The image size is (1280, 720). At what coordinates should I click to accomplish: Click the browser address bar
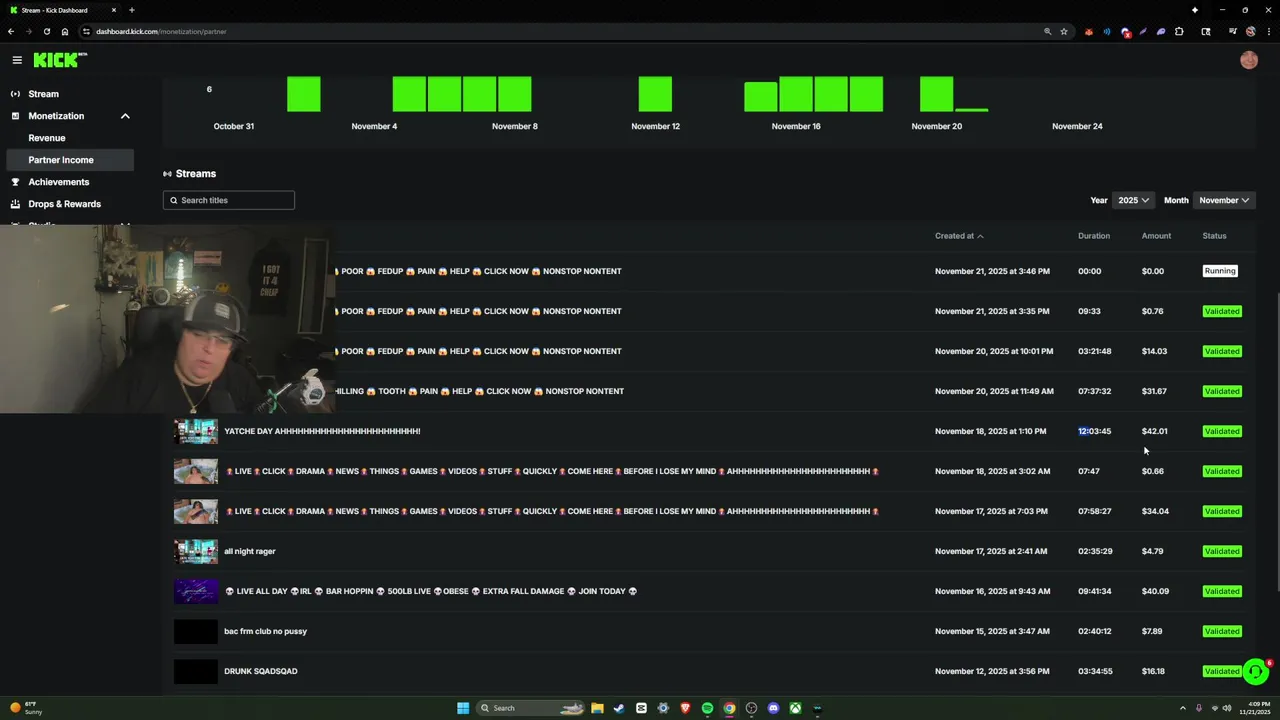tap(560, 31)
